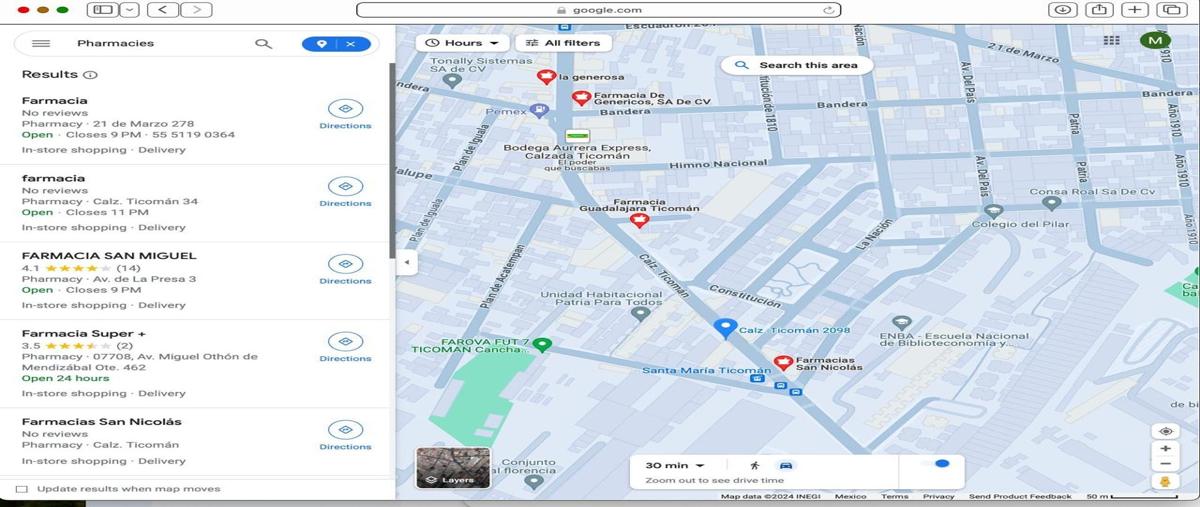Click the Calz. Ticomán 2098 blue marker

pyautogui.click(x=726, y=328)
